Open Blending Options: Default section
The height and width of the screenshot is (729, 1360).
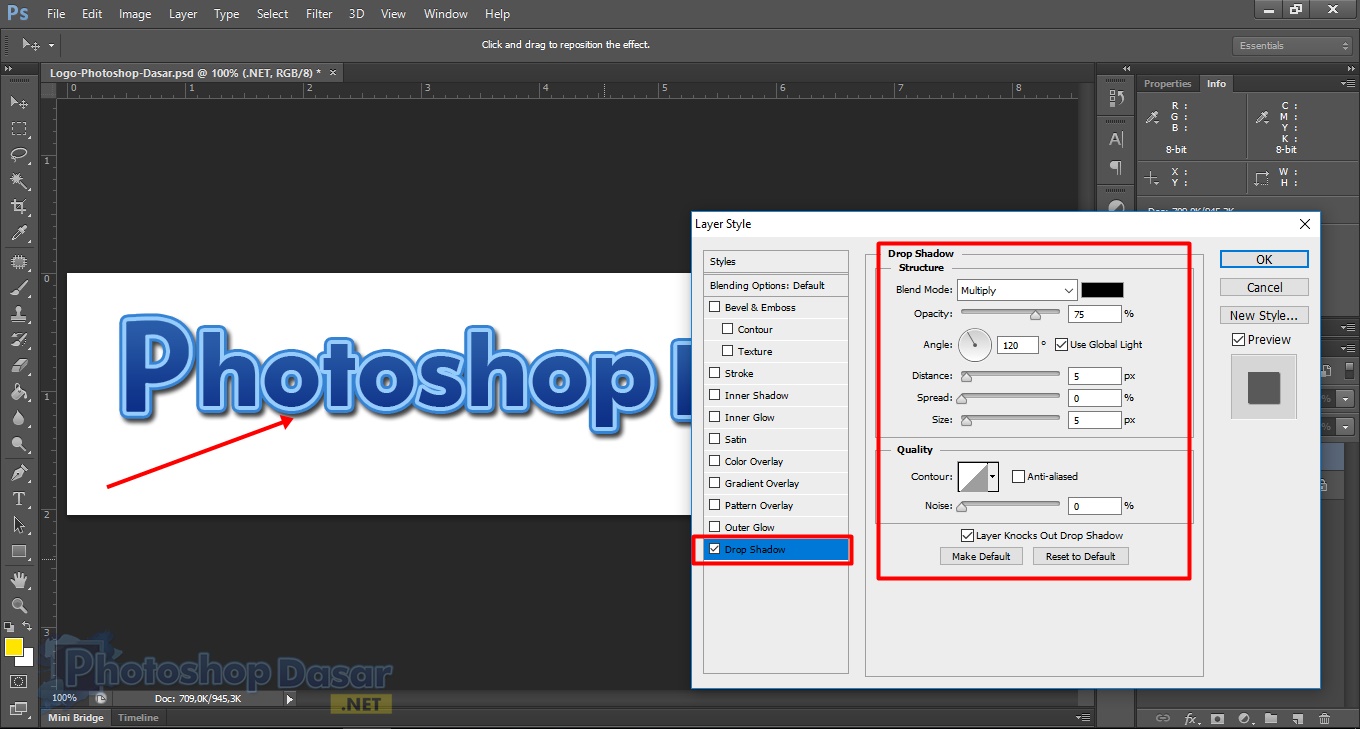point(777,285)
